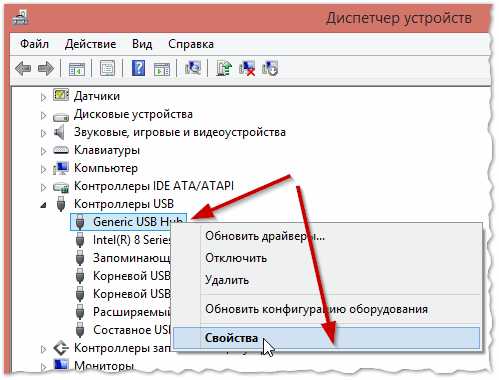Toggle the console tree pane icon
This screenshot has height=380, width=499.
click(x=77, y=69)
